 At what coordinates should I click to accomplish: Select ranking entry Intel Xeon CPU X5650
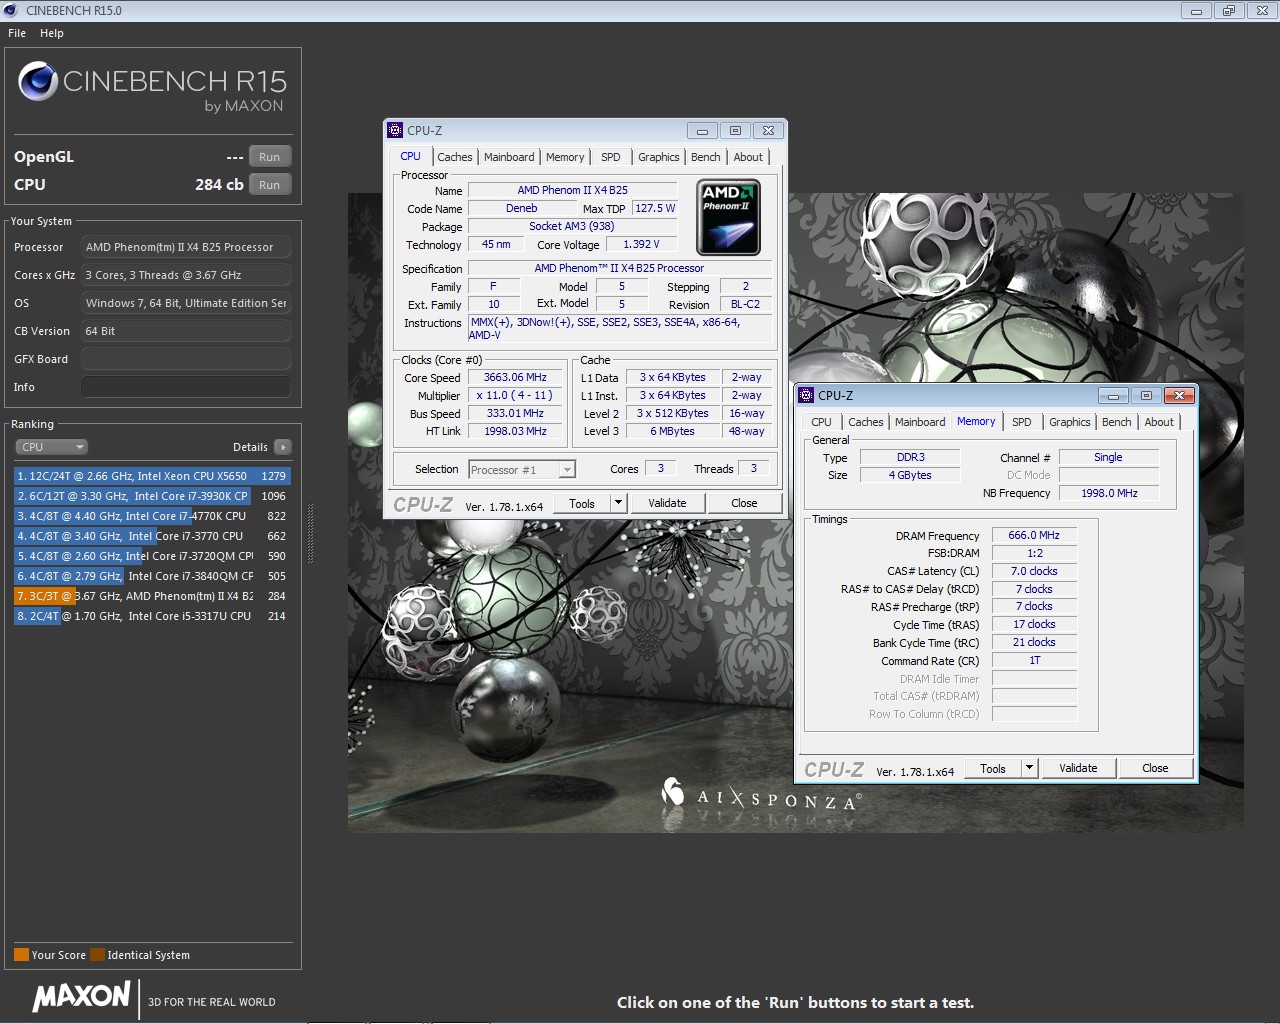[152, 476]
